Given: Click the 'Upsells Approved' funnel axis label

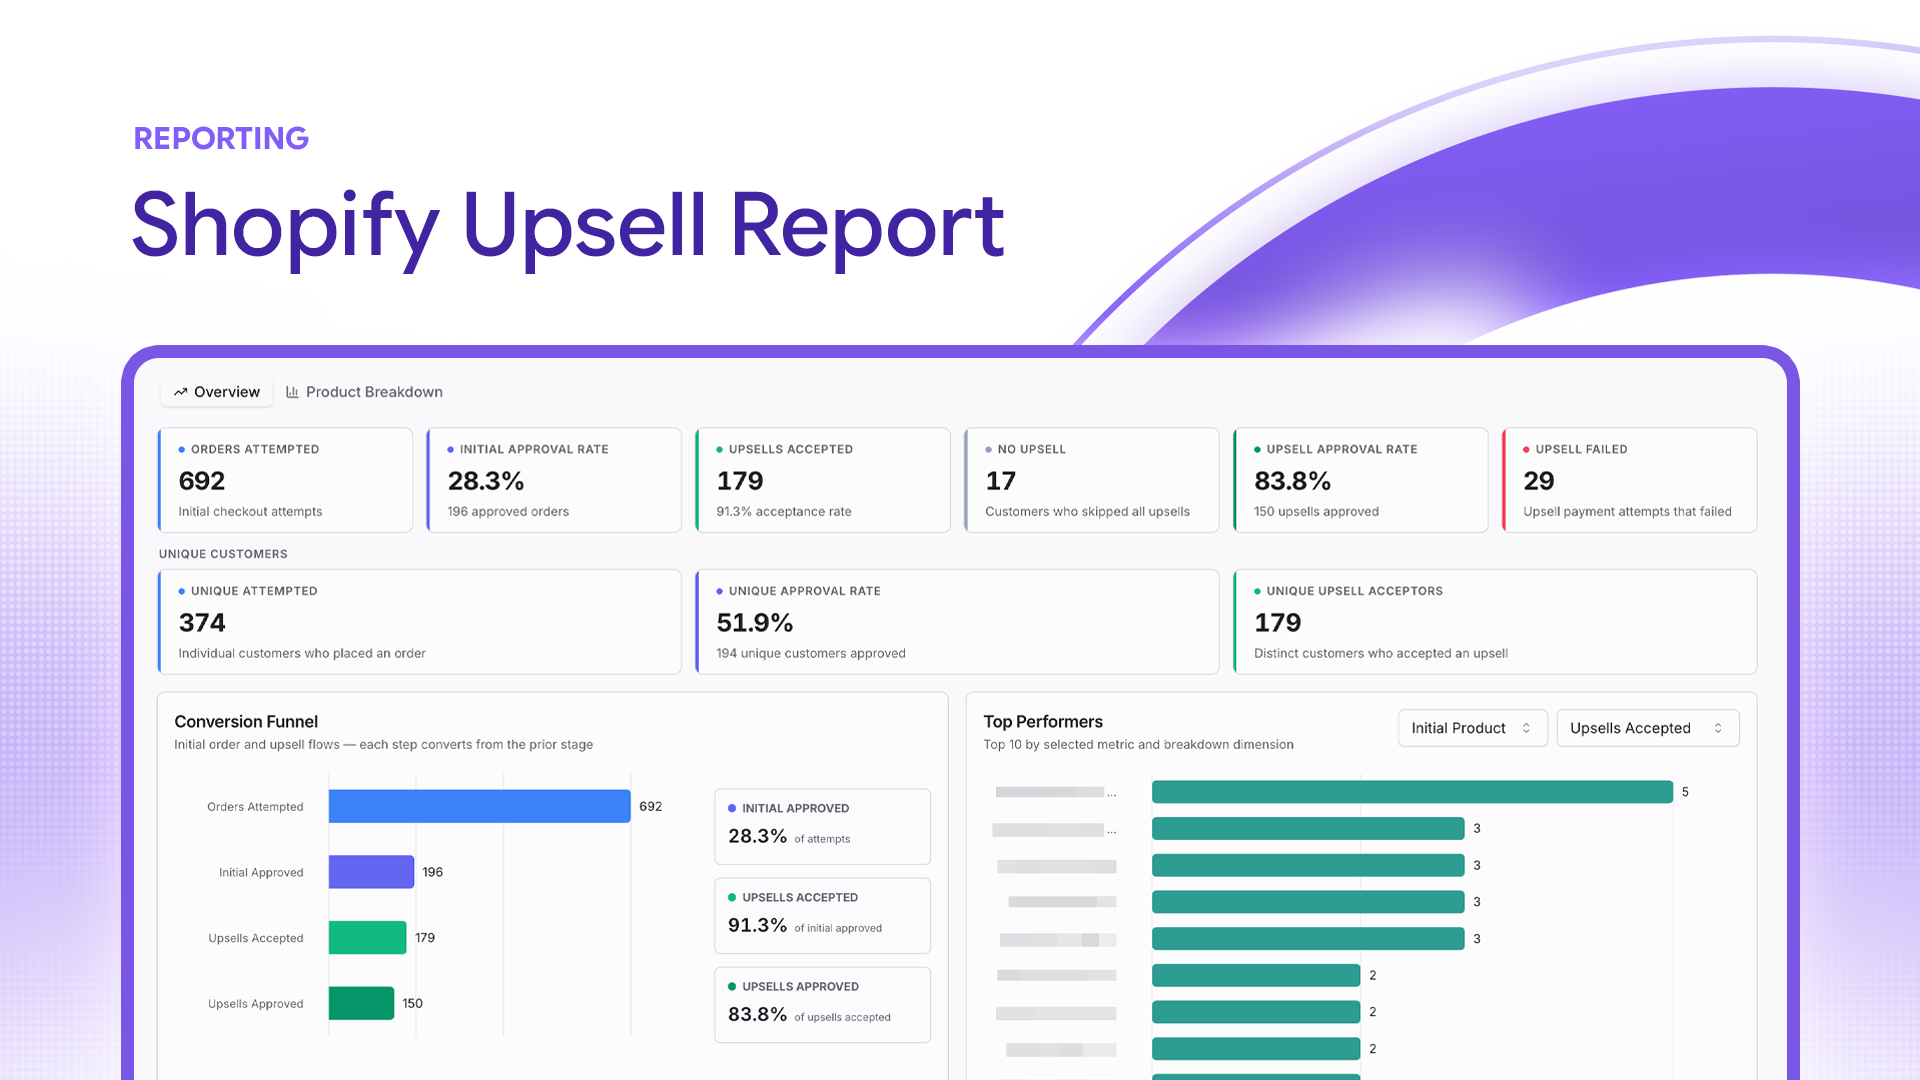Looking at the screenshot, I should [256, 1004].
